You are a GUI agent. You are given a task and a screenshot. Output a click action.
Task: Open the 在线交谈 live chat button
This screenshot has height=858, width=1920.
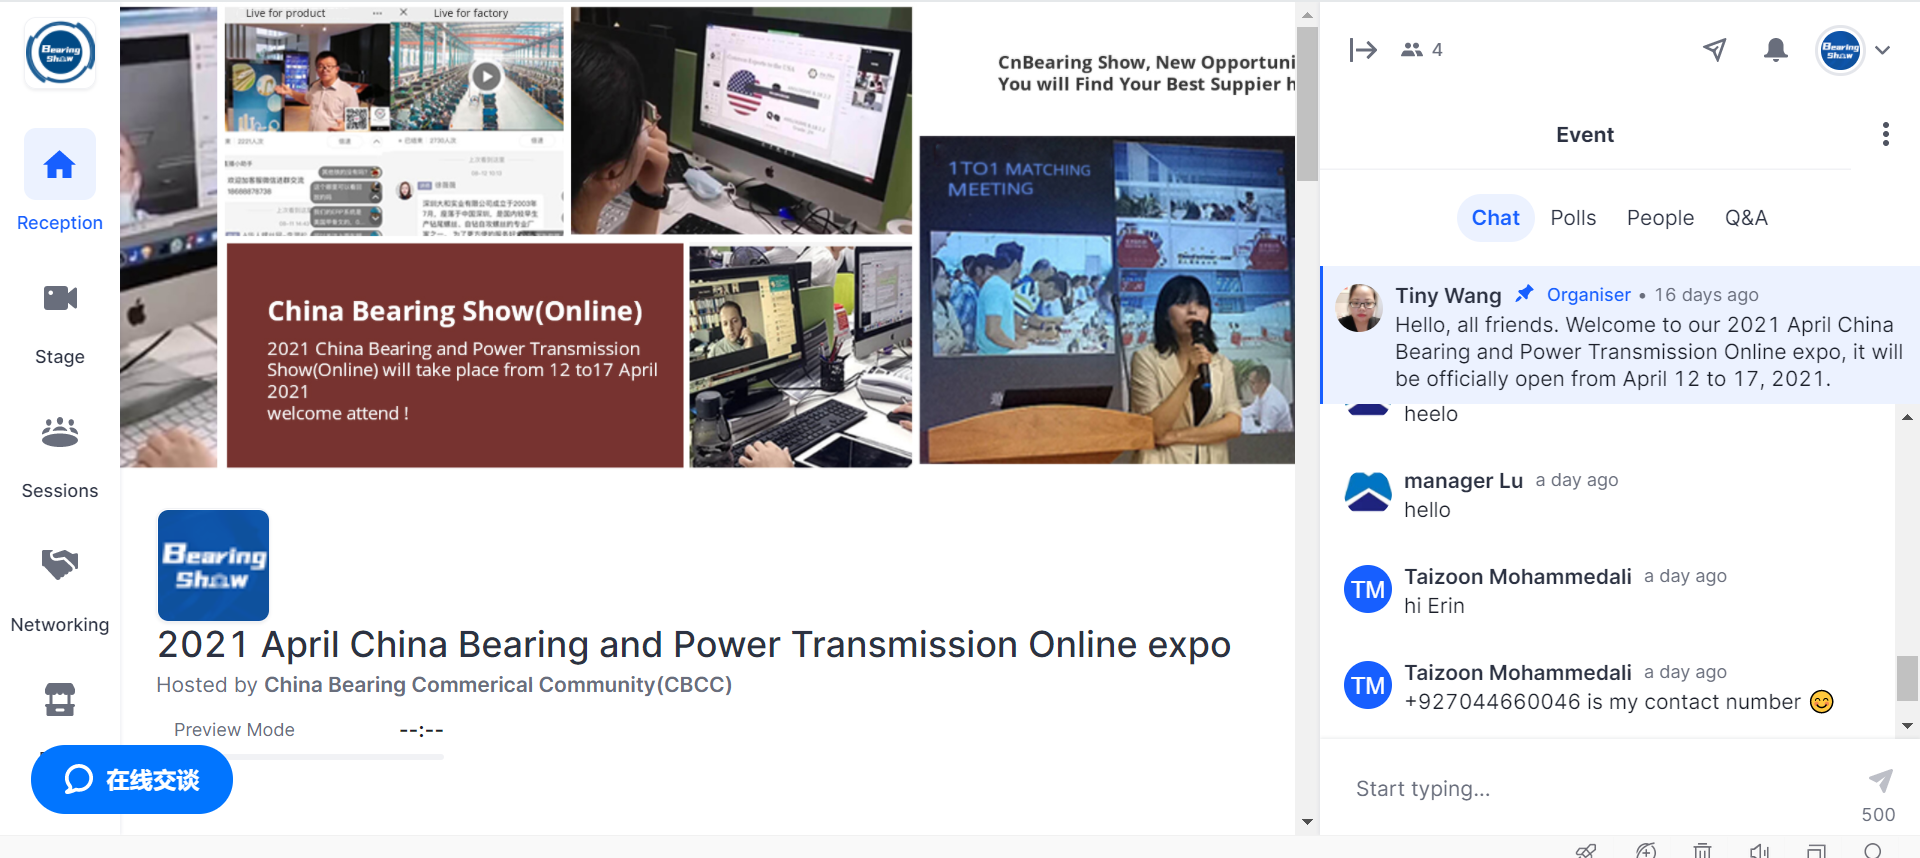tap(132, 779)
